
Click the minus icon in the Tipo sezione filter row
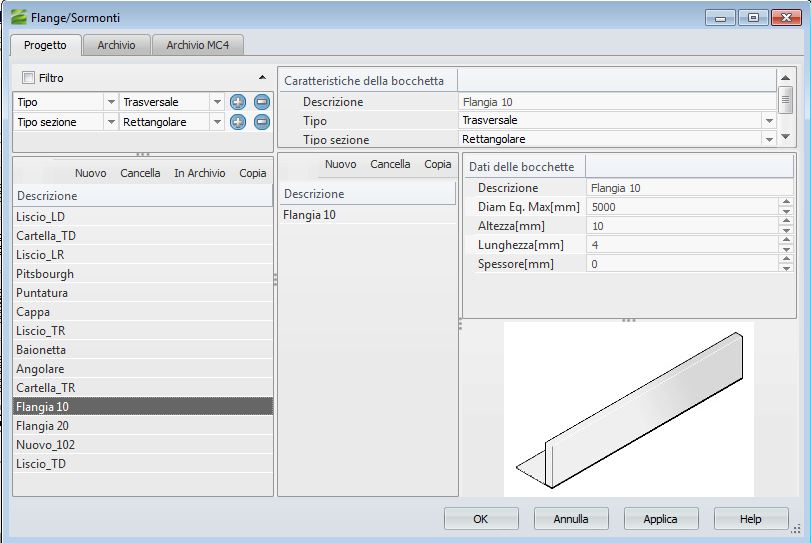click(x=262, y=122)
